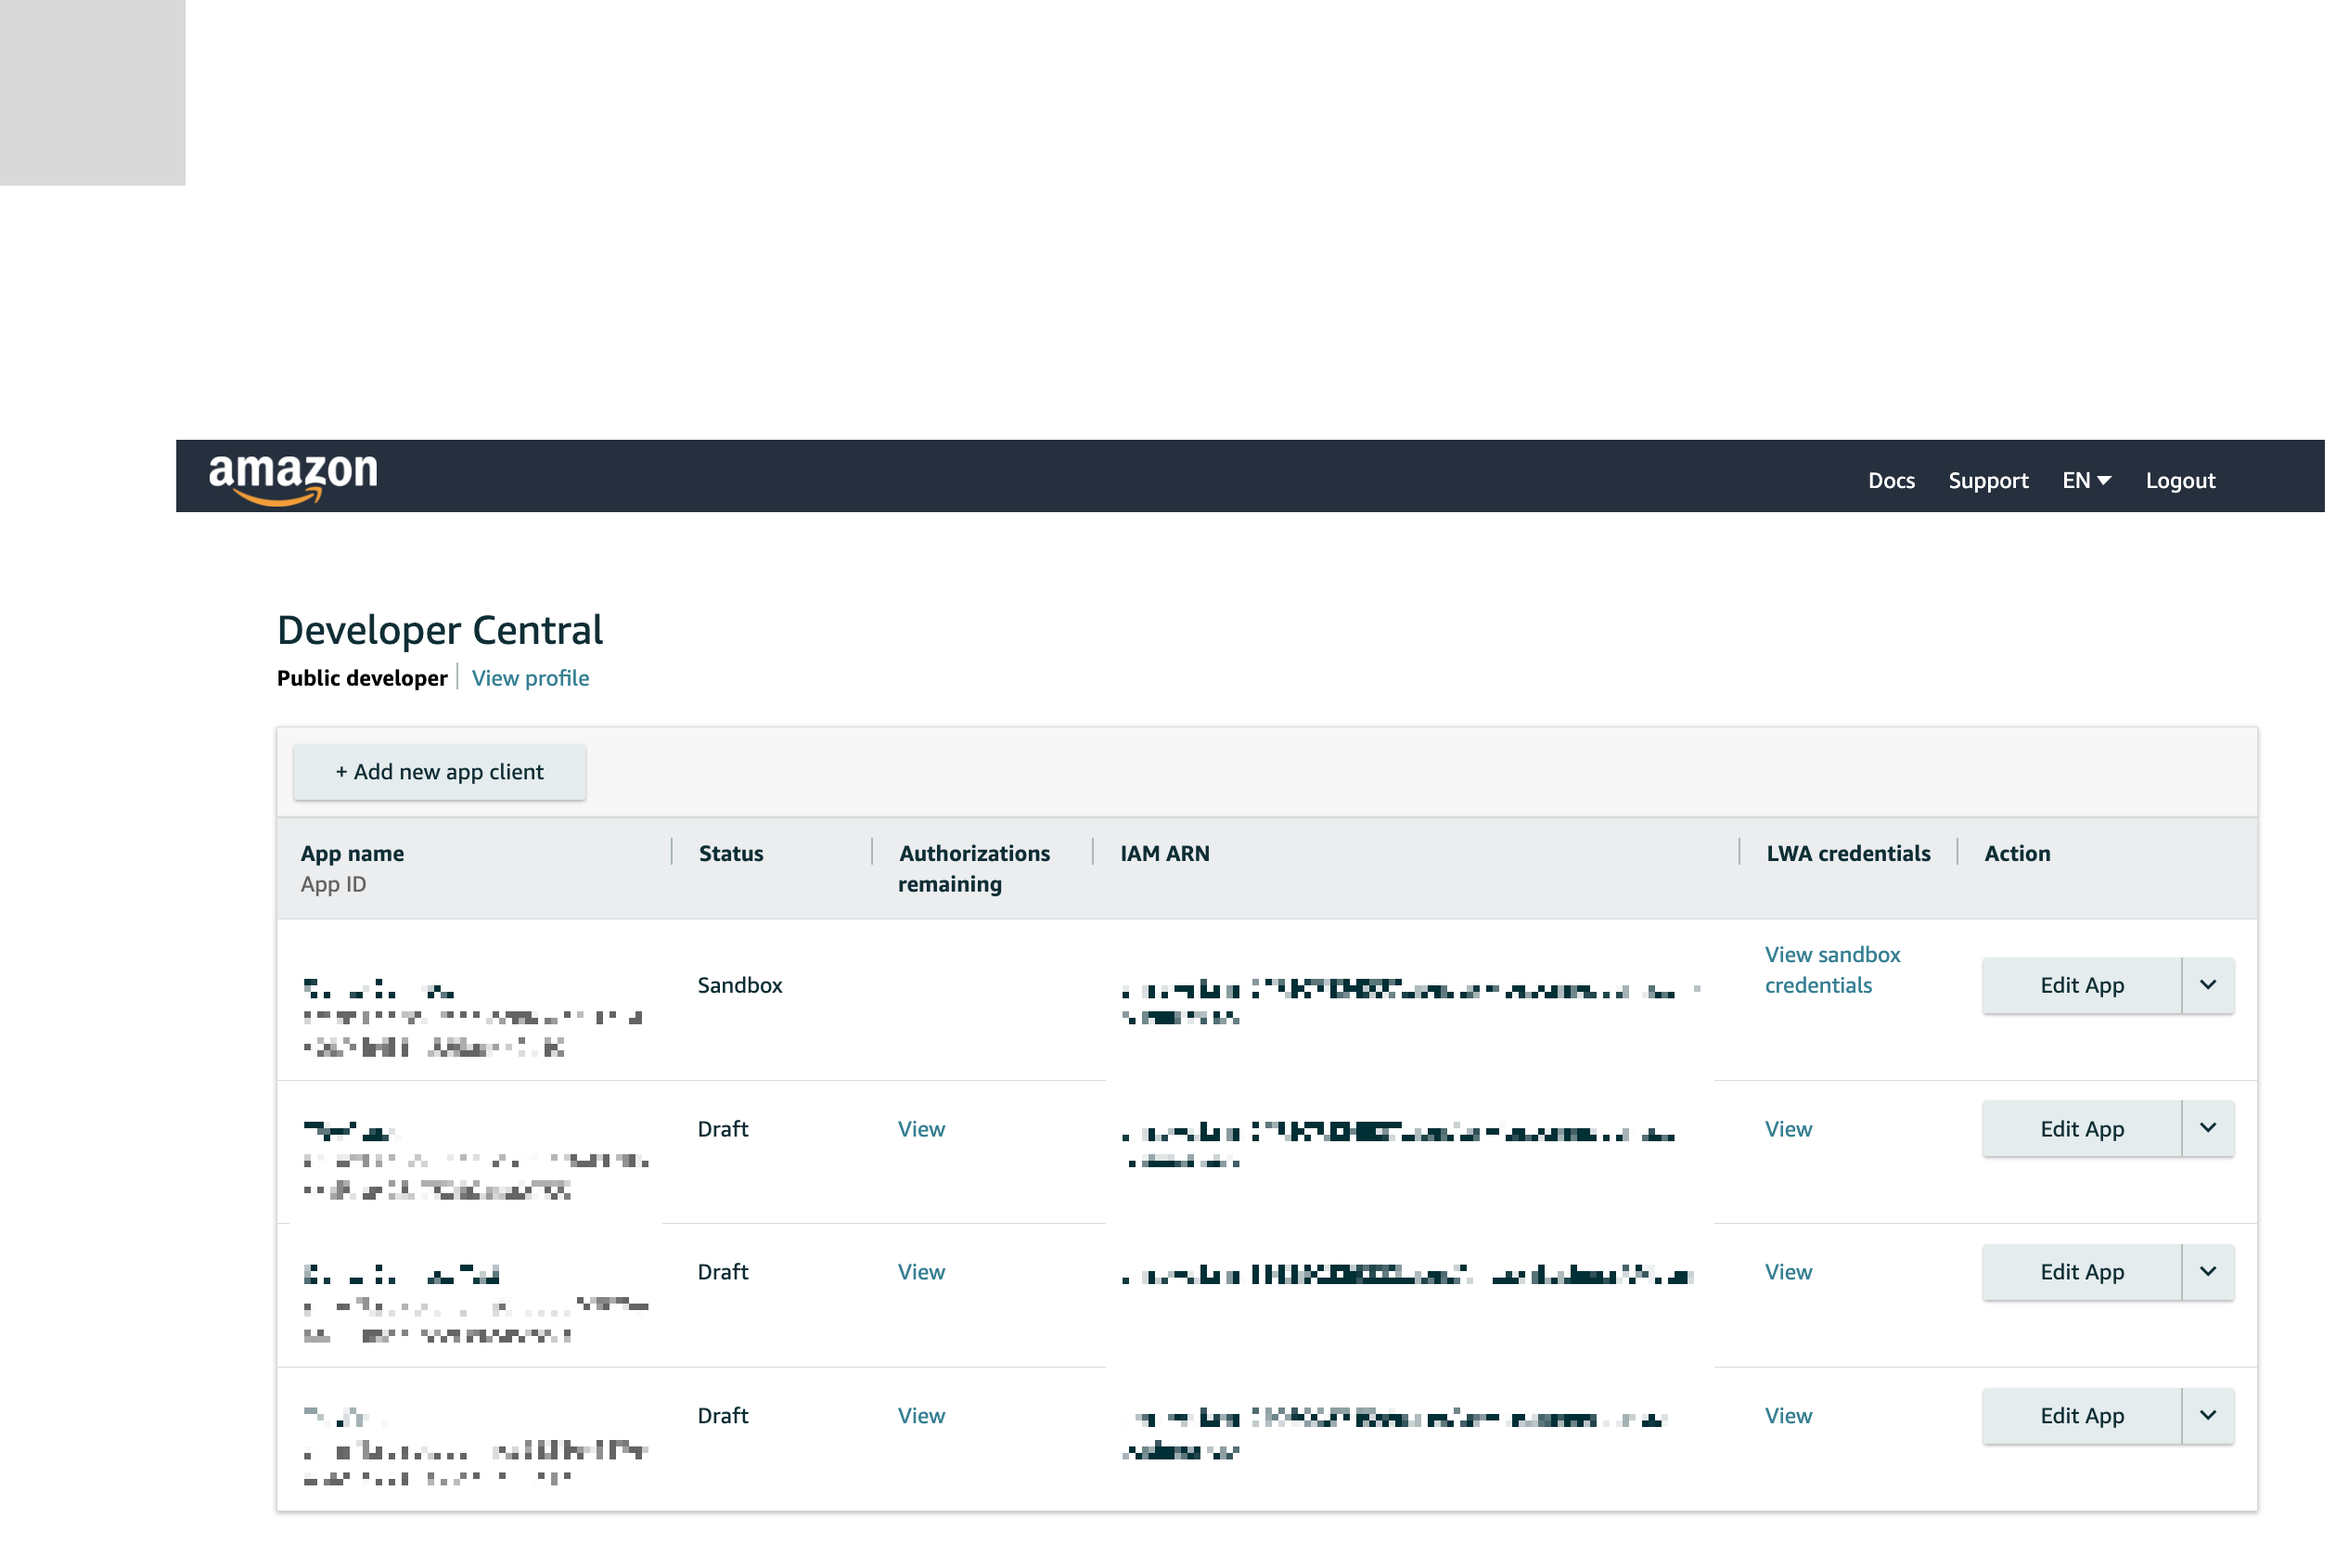Open the Docs page
Viewport: 2336px width, 1568px height.
point(1891,480)
